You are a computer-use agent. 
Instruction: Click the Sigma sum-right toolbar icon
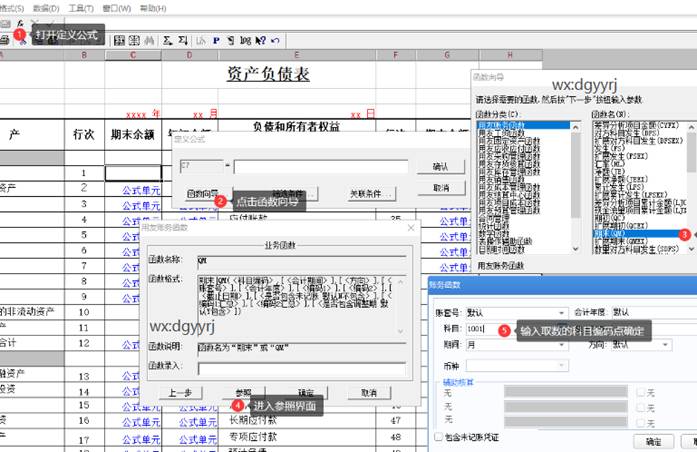(x=168, y=40)
